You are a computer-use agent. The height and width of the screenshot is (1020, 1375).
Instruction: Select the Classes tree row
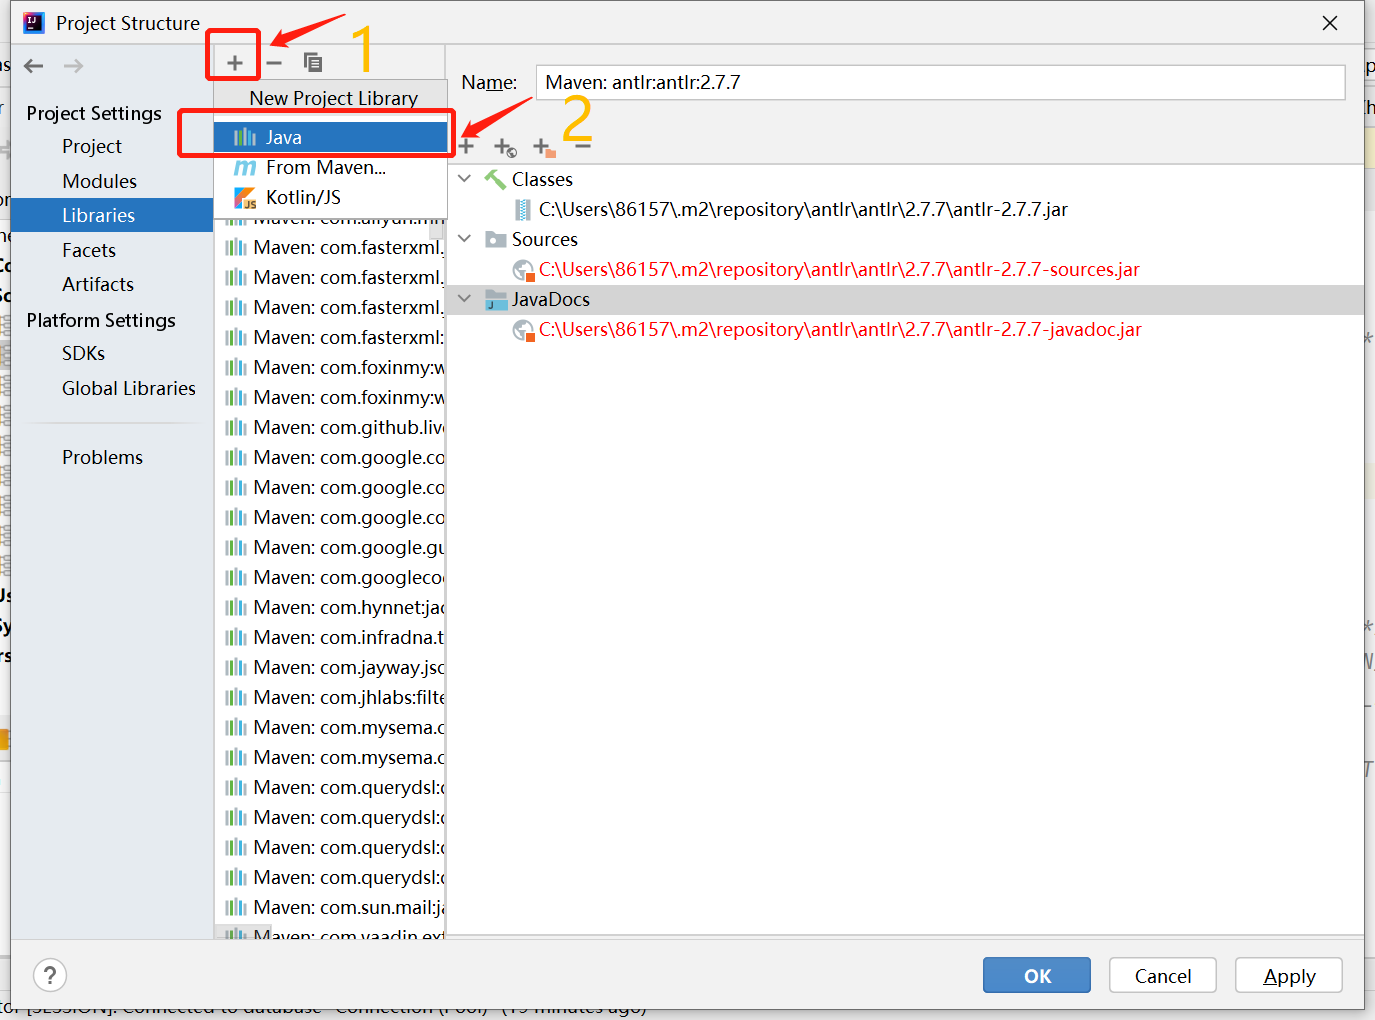(x=905, y=179)
